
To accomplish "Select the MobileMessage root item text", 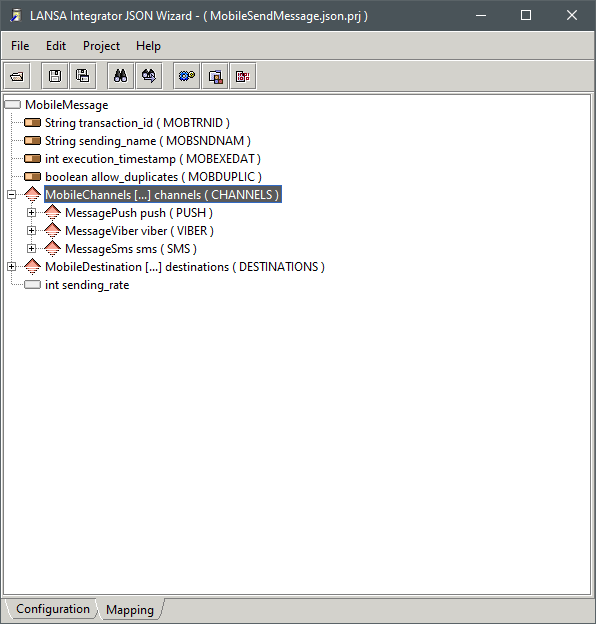I will pyautogui.click(x=66, y=105).
